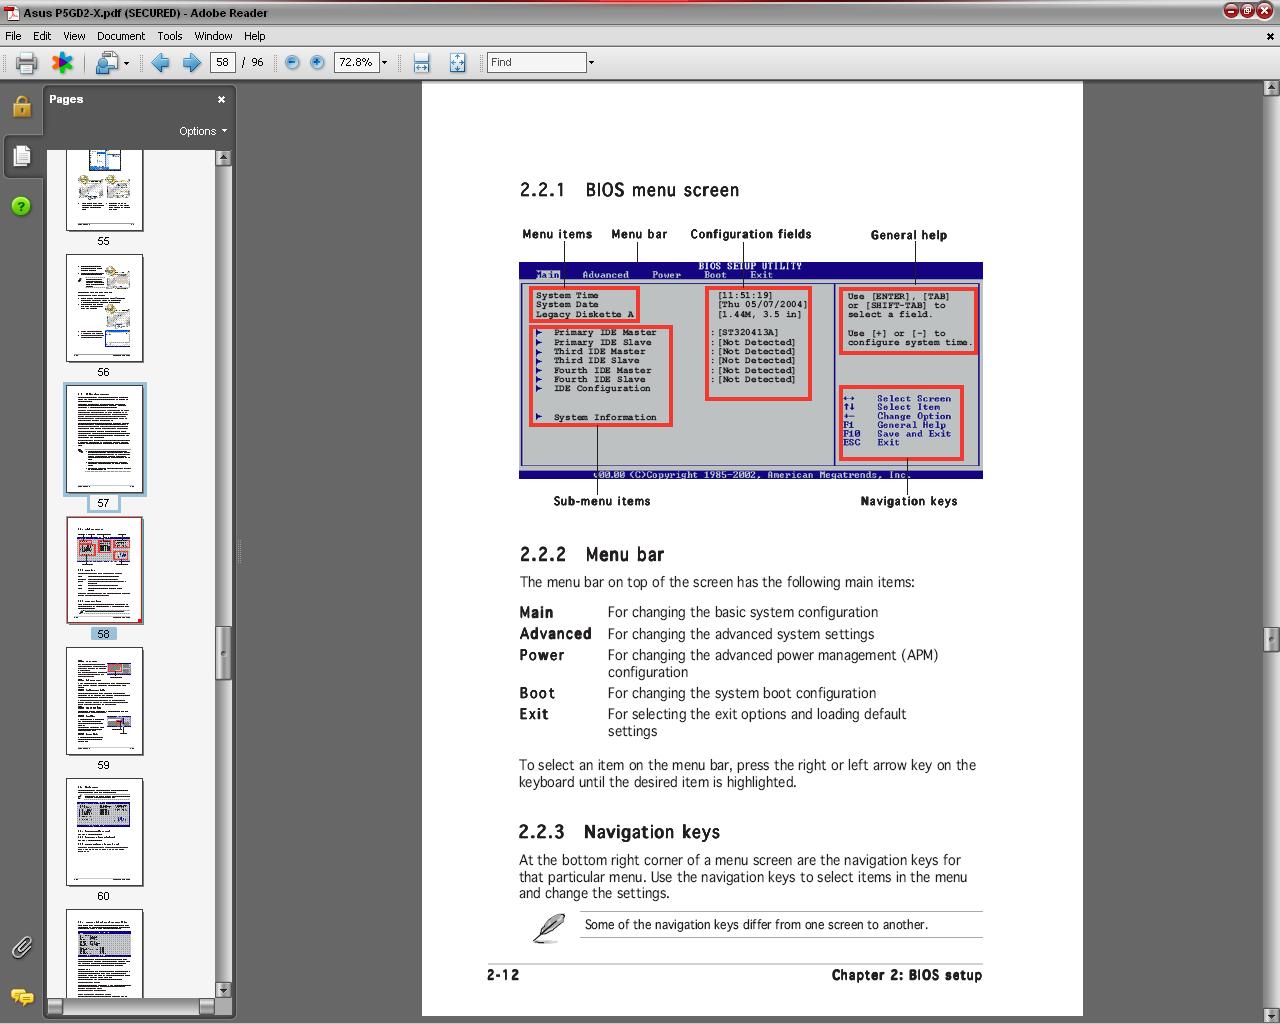Screen dimensions: 1280x1024
Task: Click the feather note icon in document
Action: 548,927
